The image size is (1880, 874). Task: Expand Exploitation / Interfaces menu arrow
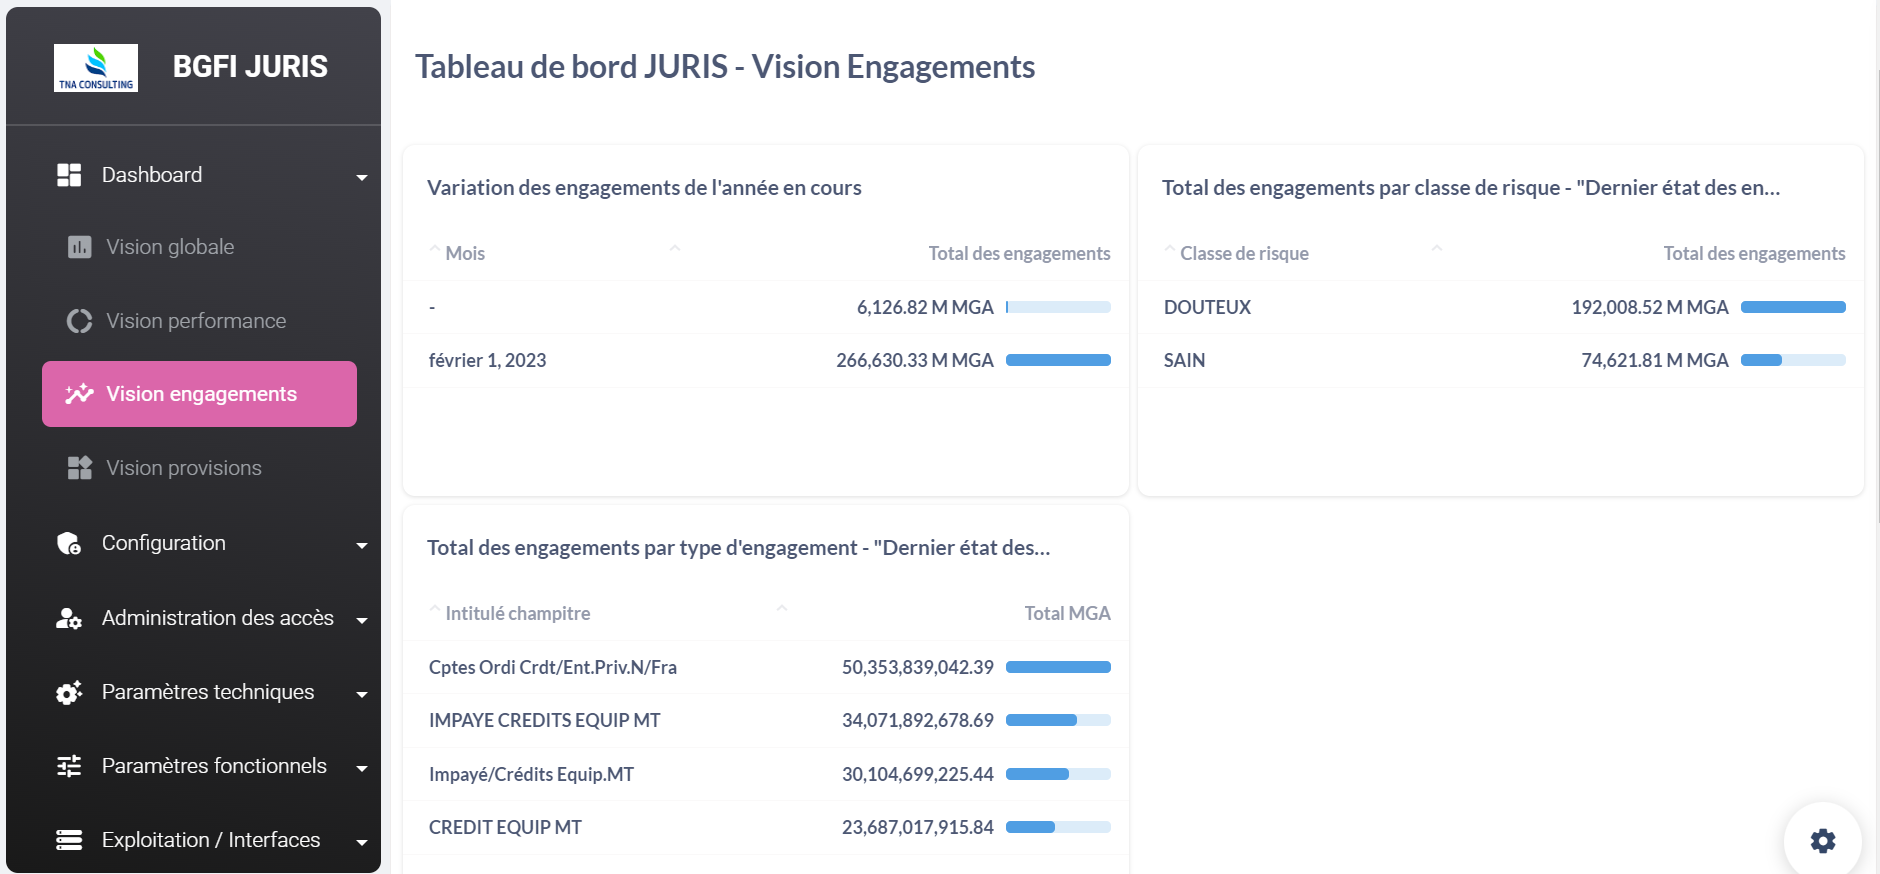pyautogui.click(x=362, y=842)
